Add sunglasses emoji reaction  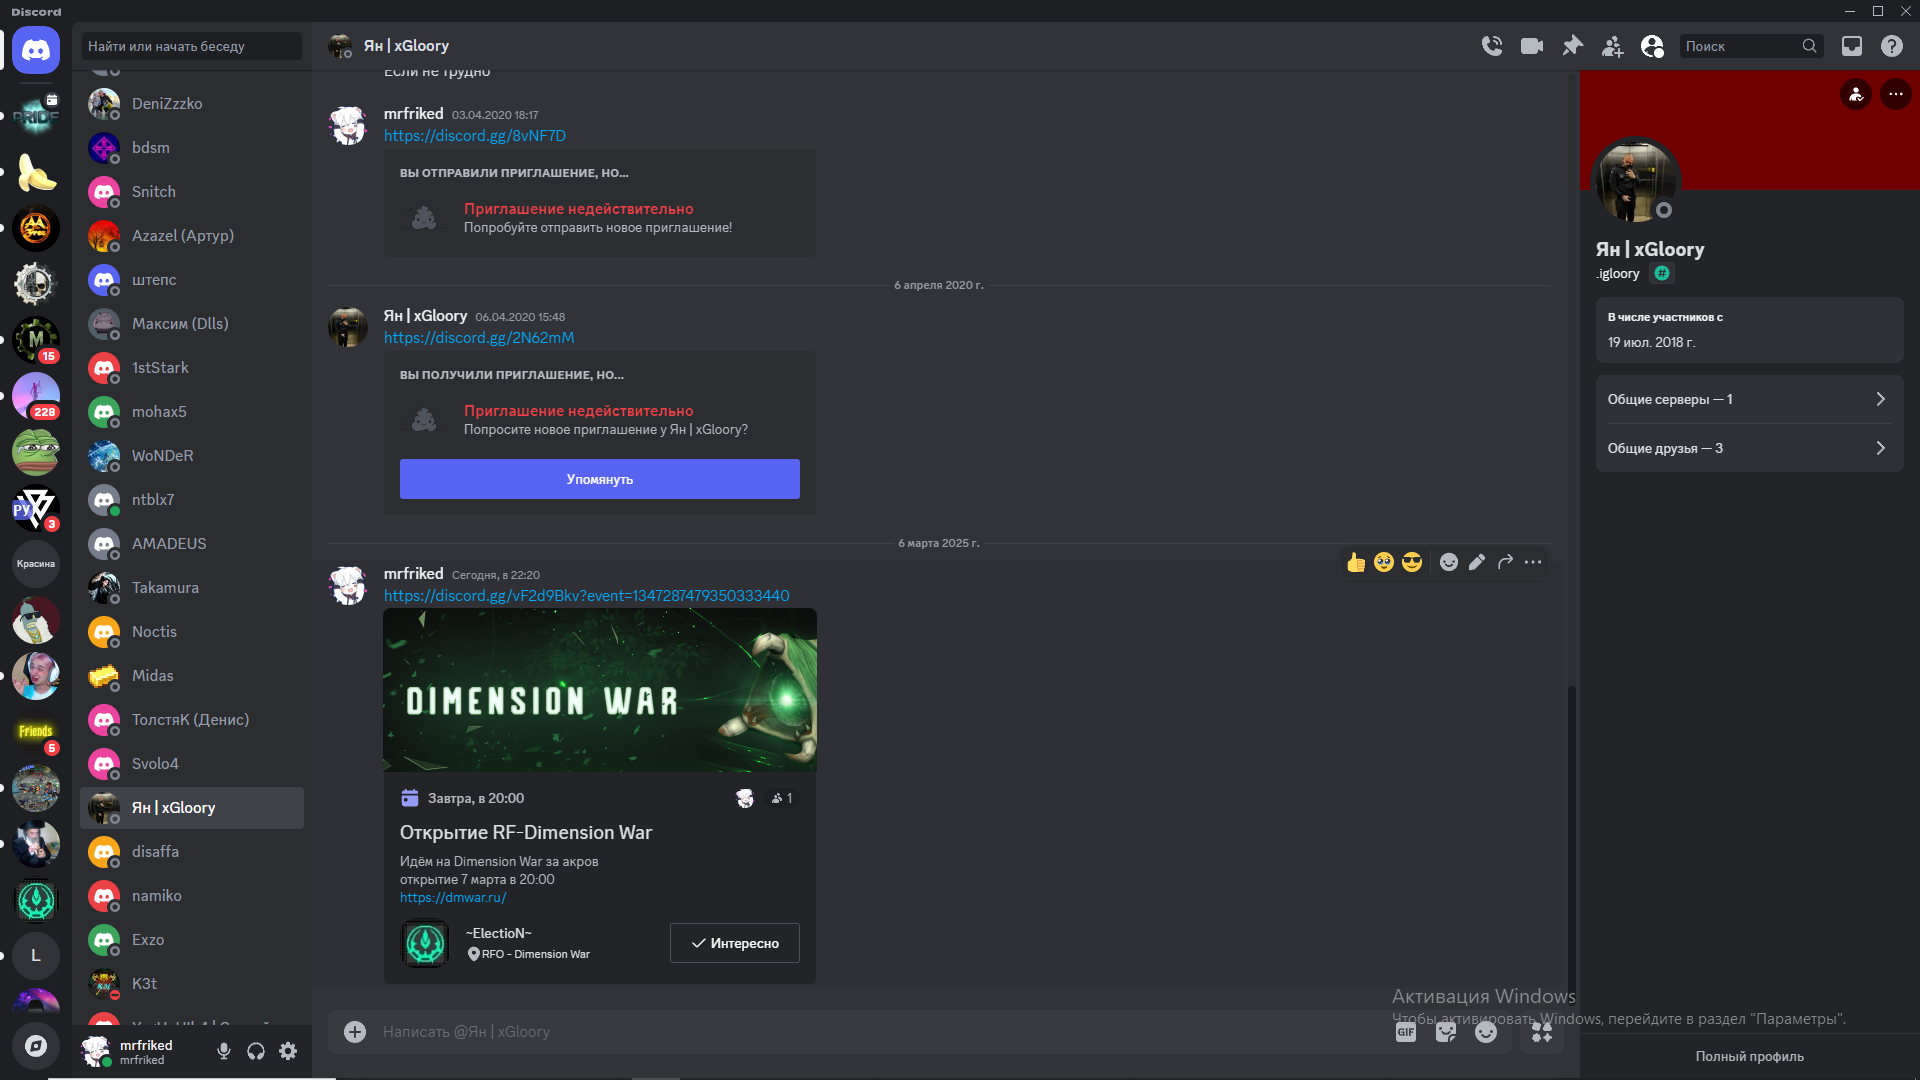(1412, 562)
